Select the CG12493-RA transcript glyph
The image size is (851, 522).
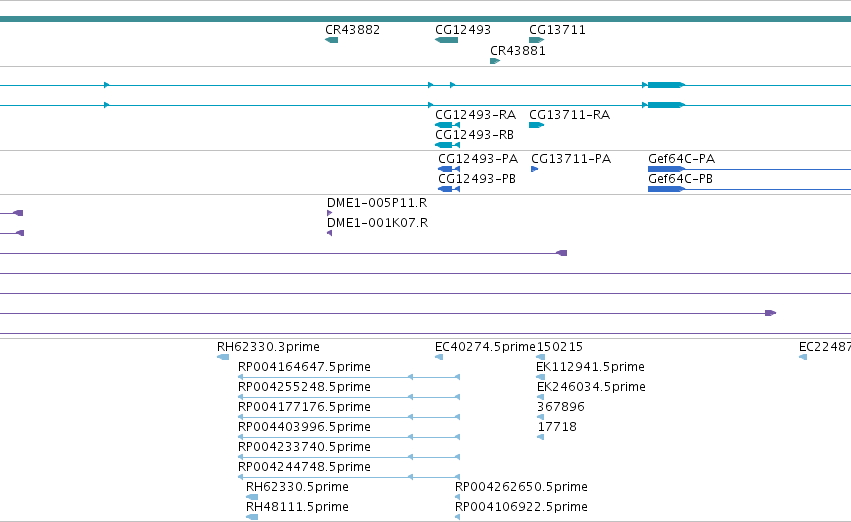coord(447,125)
